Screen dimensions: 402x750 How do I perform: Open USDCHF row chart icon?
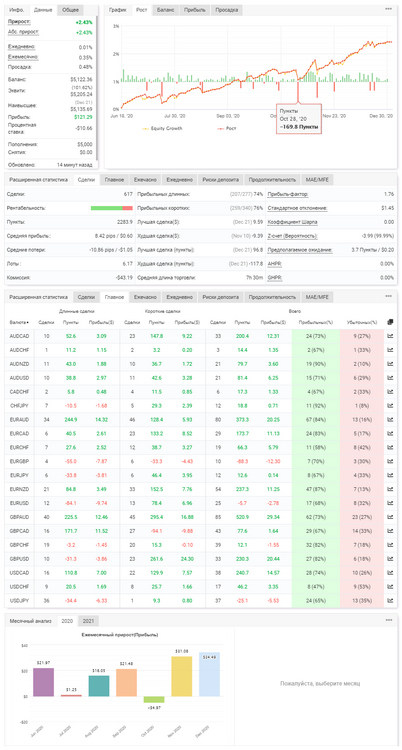point(390,586)
